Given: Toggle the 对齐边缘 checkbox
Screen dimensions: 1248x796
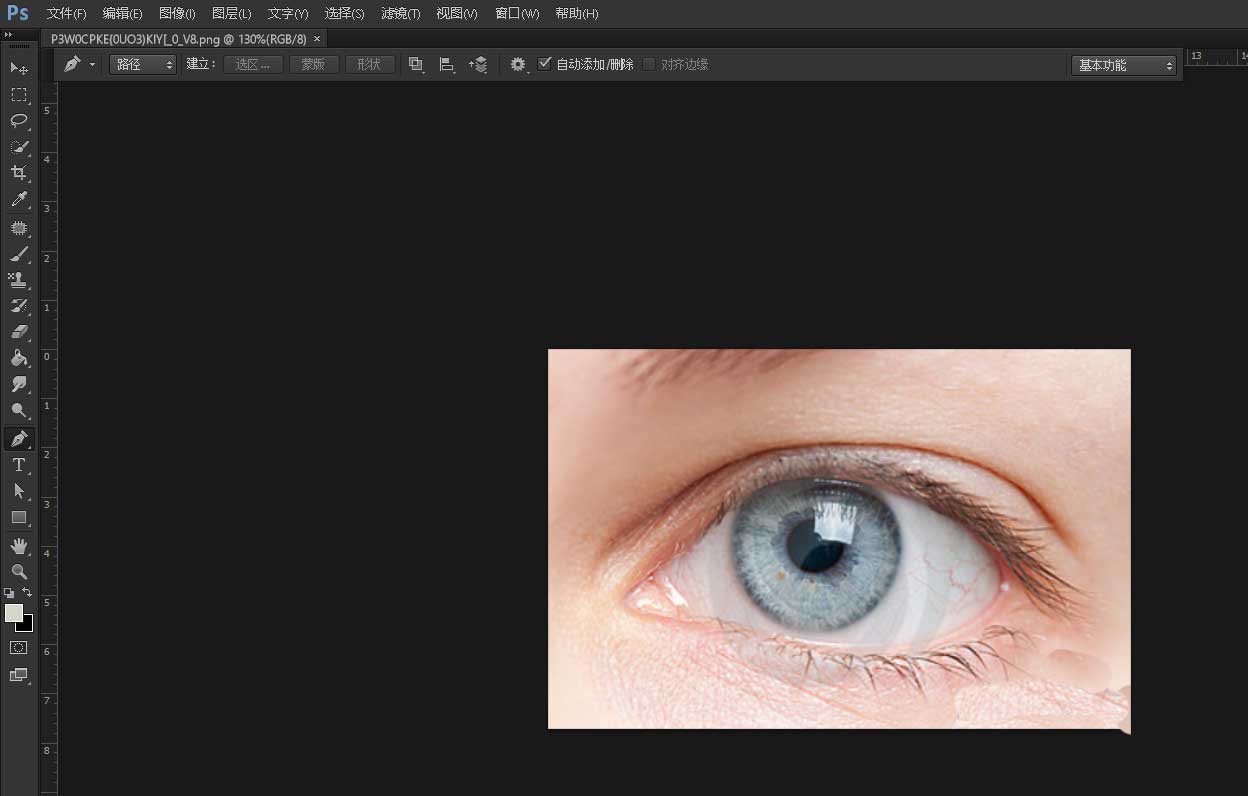Looking at the screenshot, I should pos(648,63).
